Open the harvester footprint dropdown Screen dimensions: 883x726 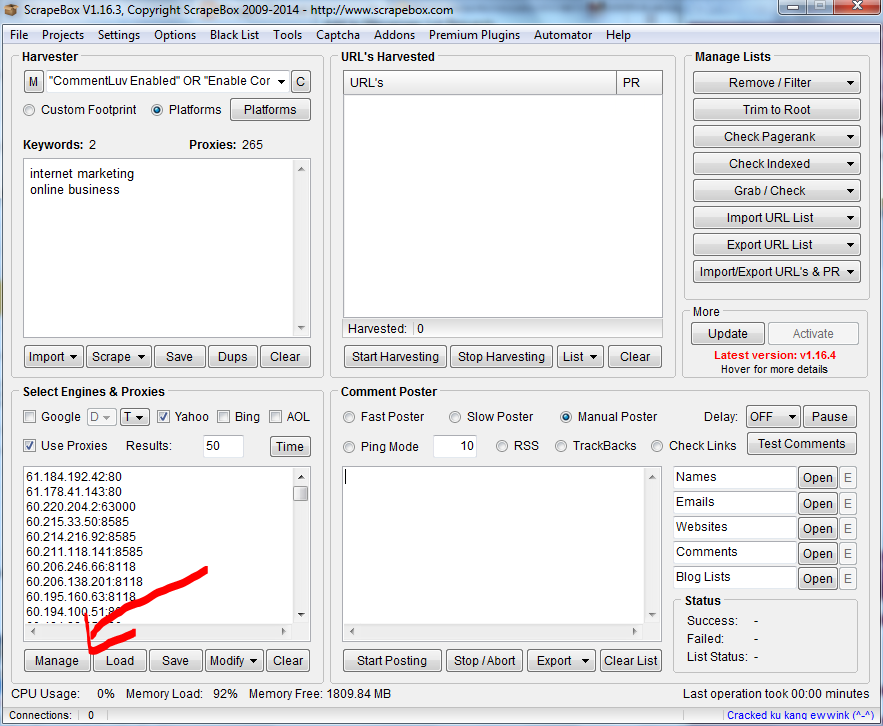point(281,82)
